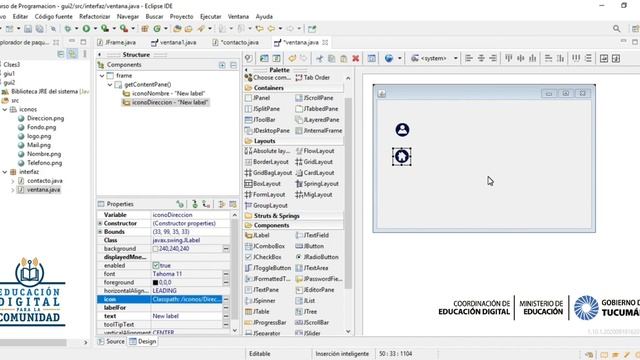Collapse the iconos package in explorer
The height and width of the screenshot is (360, 640).
tap(5, 109)
